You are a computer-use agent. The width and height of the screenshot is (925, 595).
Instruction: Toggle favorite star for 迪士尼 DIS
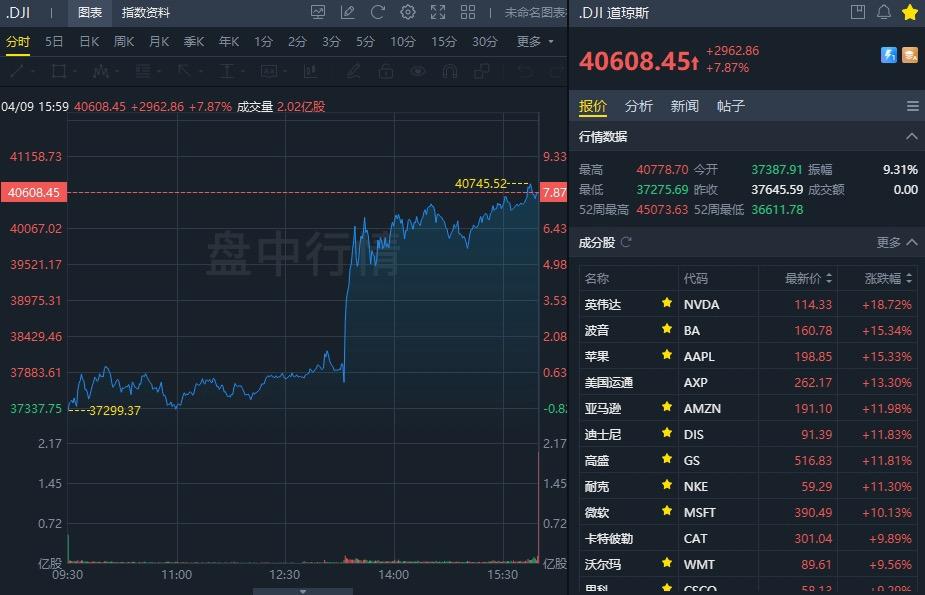tap(667, 432)
